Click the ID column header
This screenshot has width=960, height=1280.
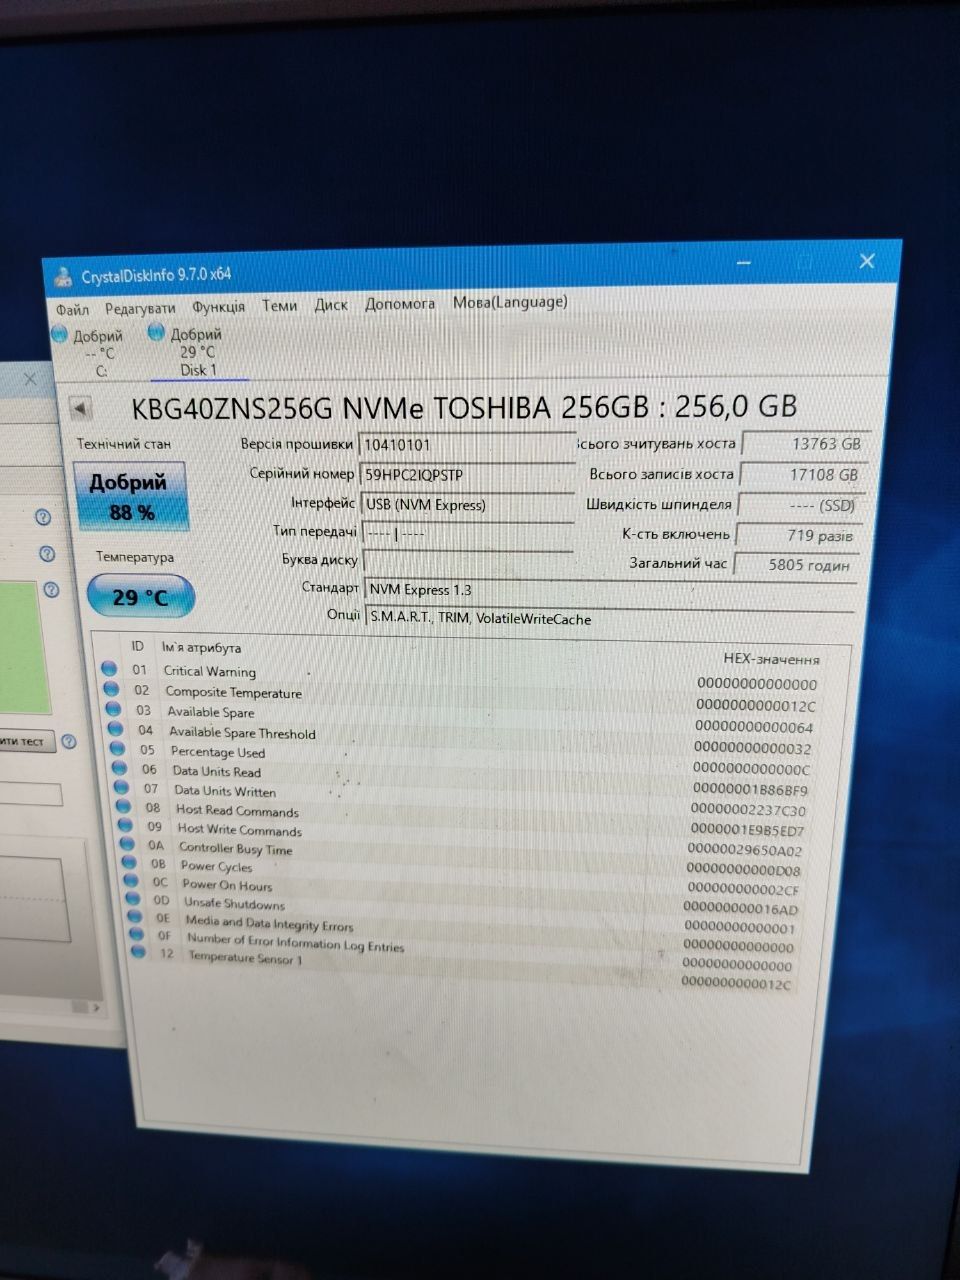(137, 646)
